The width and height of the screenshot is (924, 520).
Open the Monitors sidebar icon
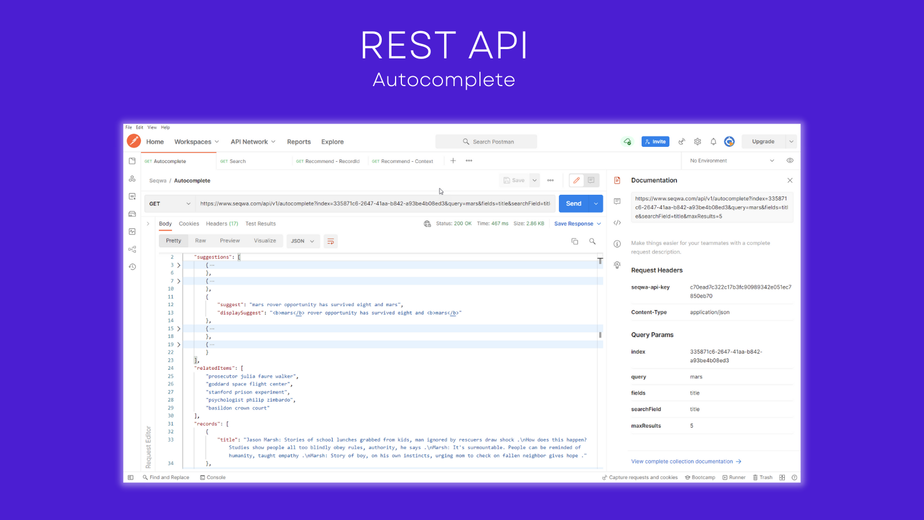pyautogui.click(x=132, y=231)
